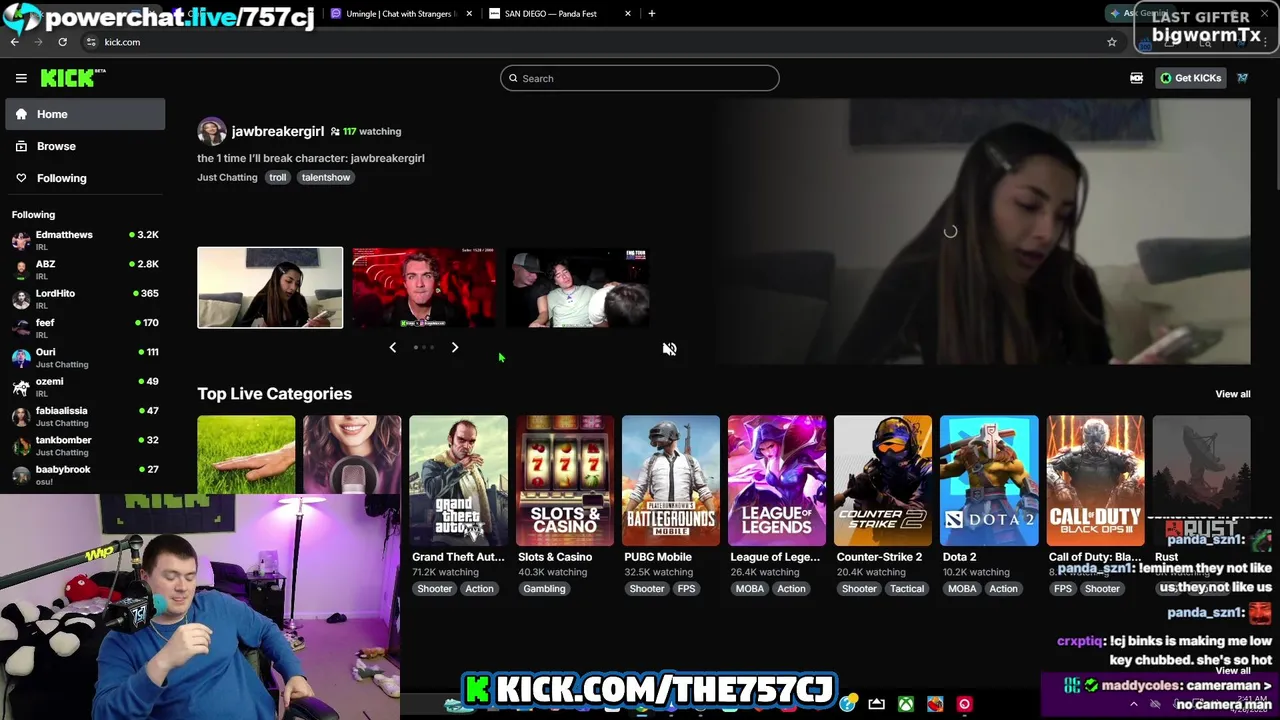The image size is (1280, 720).
Task: Bookmark this page with star icon
Action: click(x=1111, y=42)
